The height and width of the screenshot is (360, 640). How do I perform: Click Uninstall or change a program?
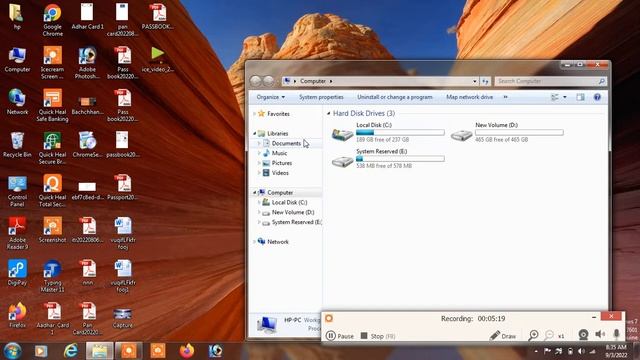pos(395,97)
